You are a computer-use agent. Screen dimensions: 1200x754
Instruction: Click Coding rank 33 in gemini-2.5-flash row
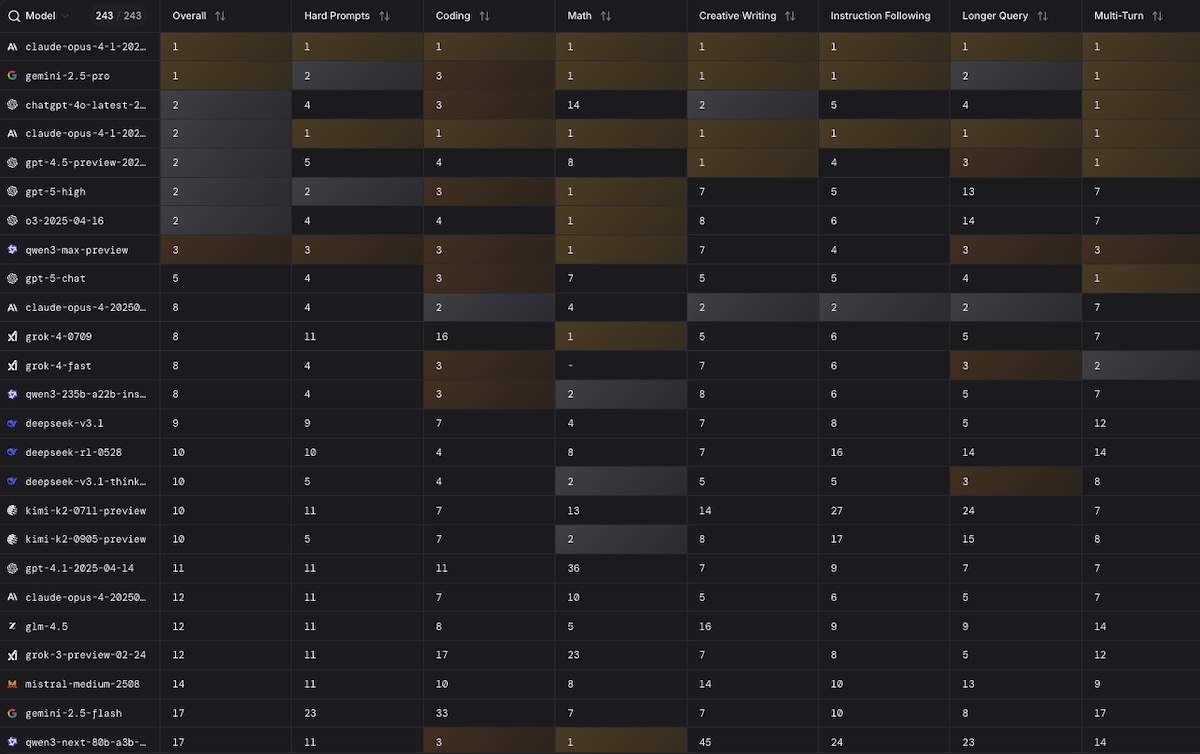pyautogui.click(x=442, y=713)
